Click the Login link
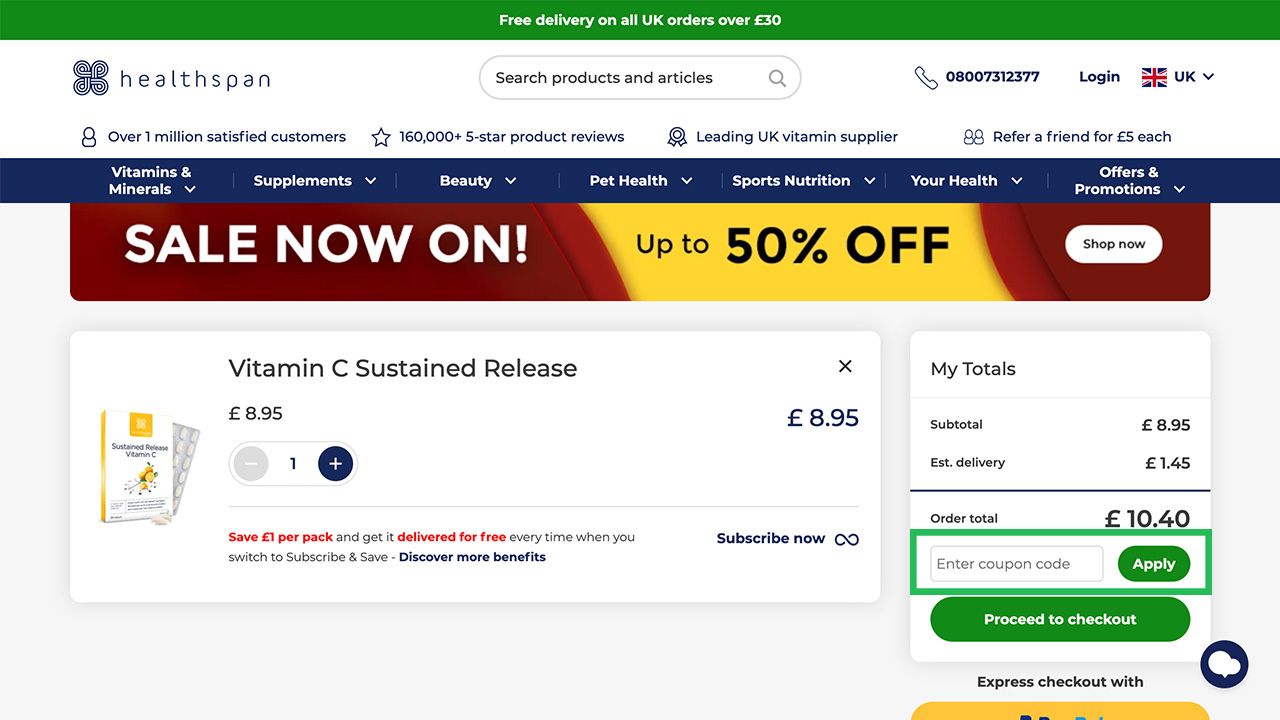 (1099, 77)
